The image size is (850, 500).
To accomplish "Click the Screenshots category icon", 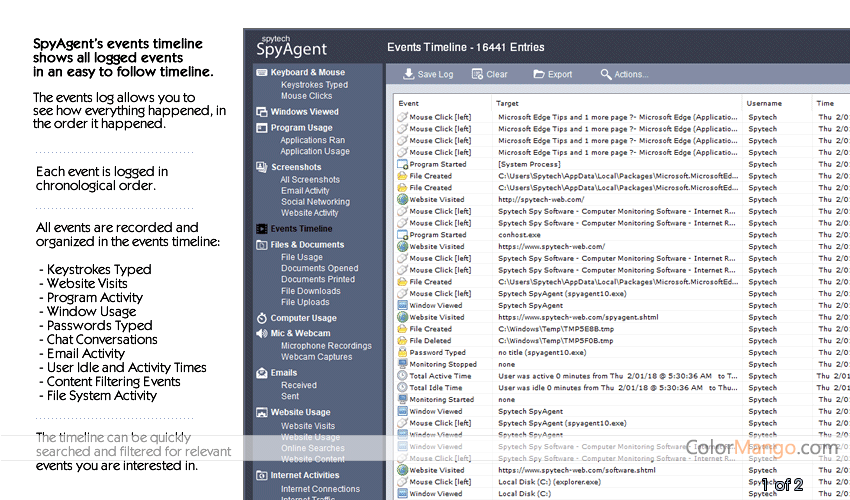I will (261, 167).
